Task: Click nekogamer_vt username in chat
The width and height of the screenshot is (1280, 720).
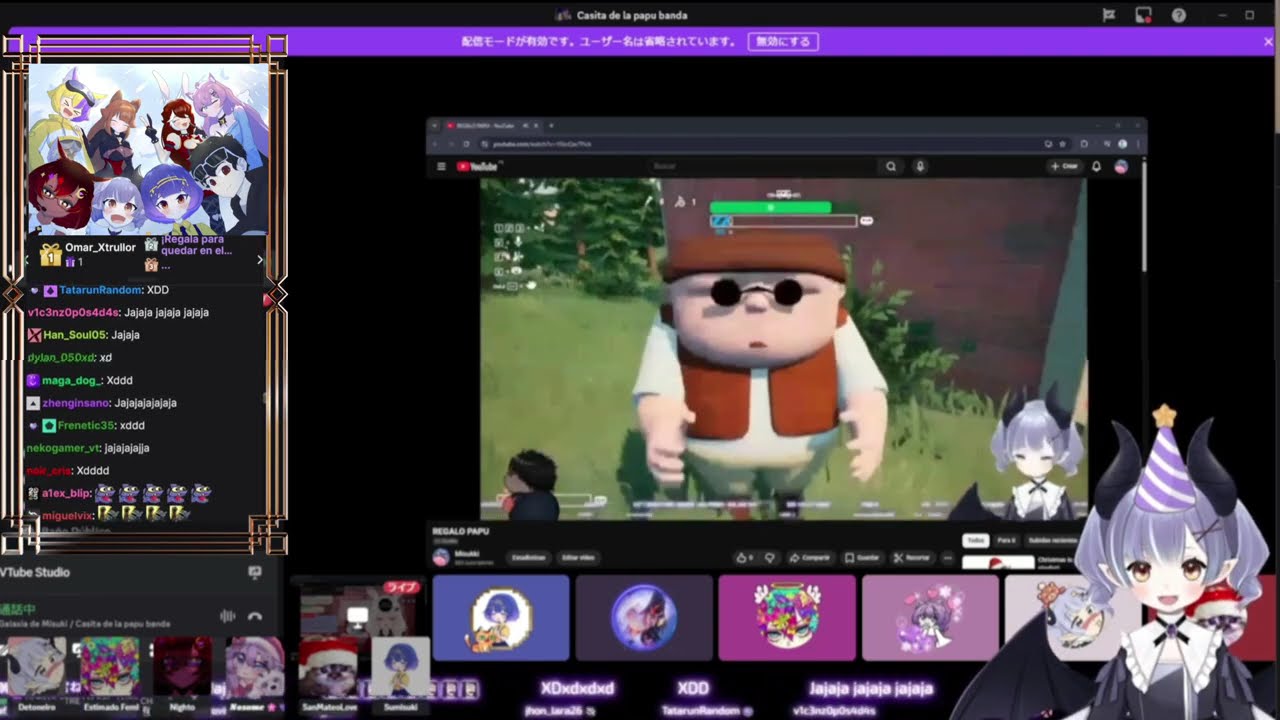Action: tap(64, 448)
